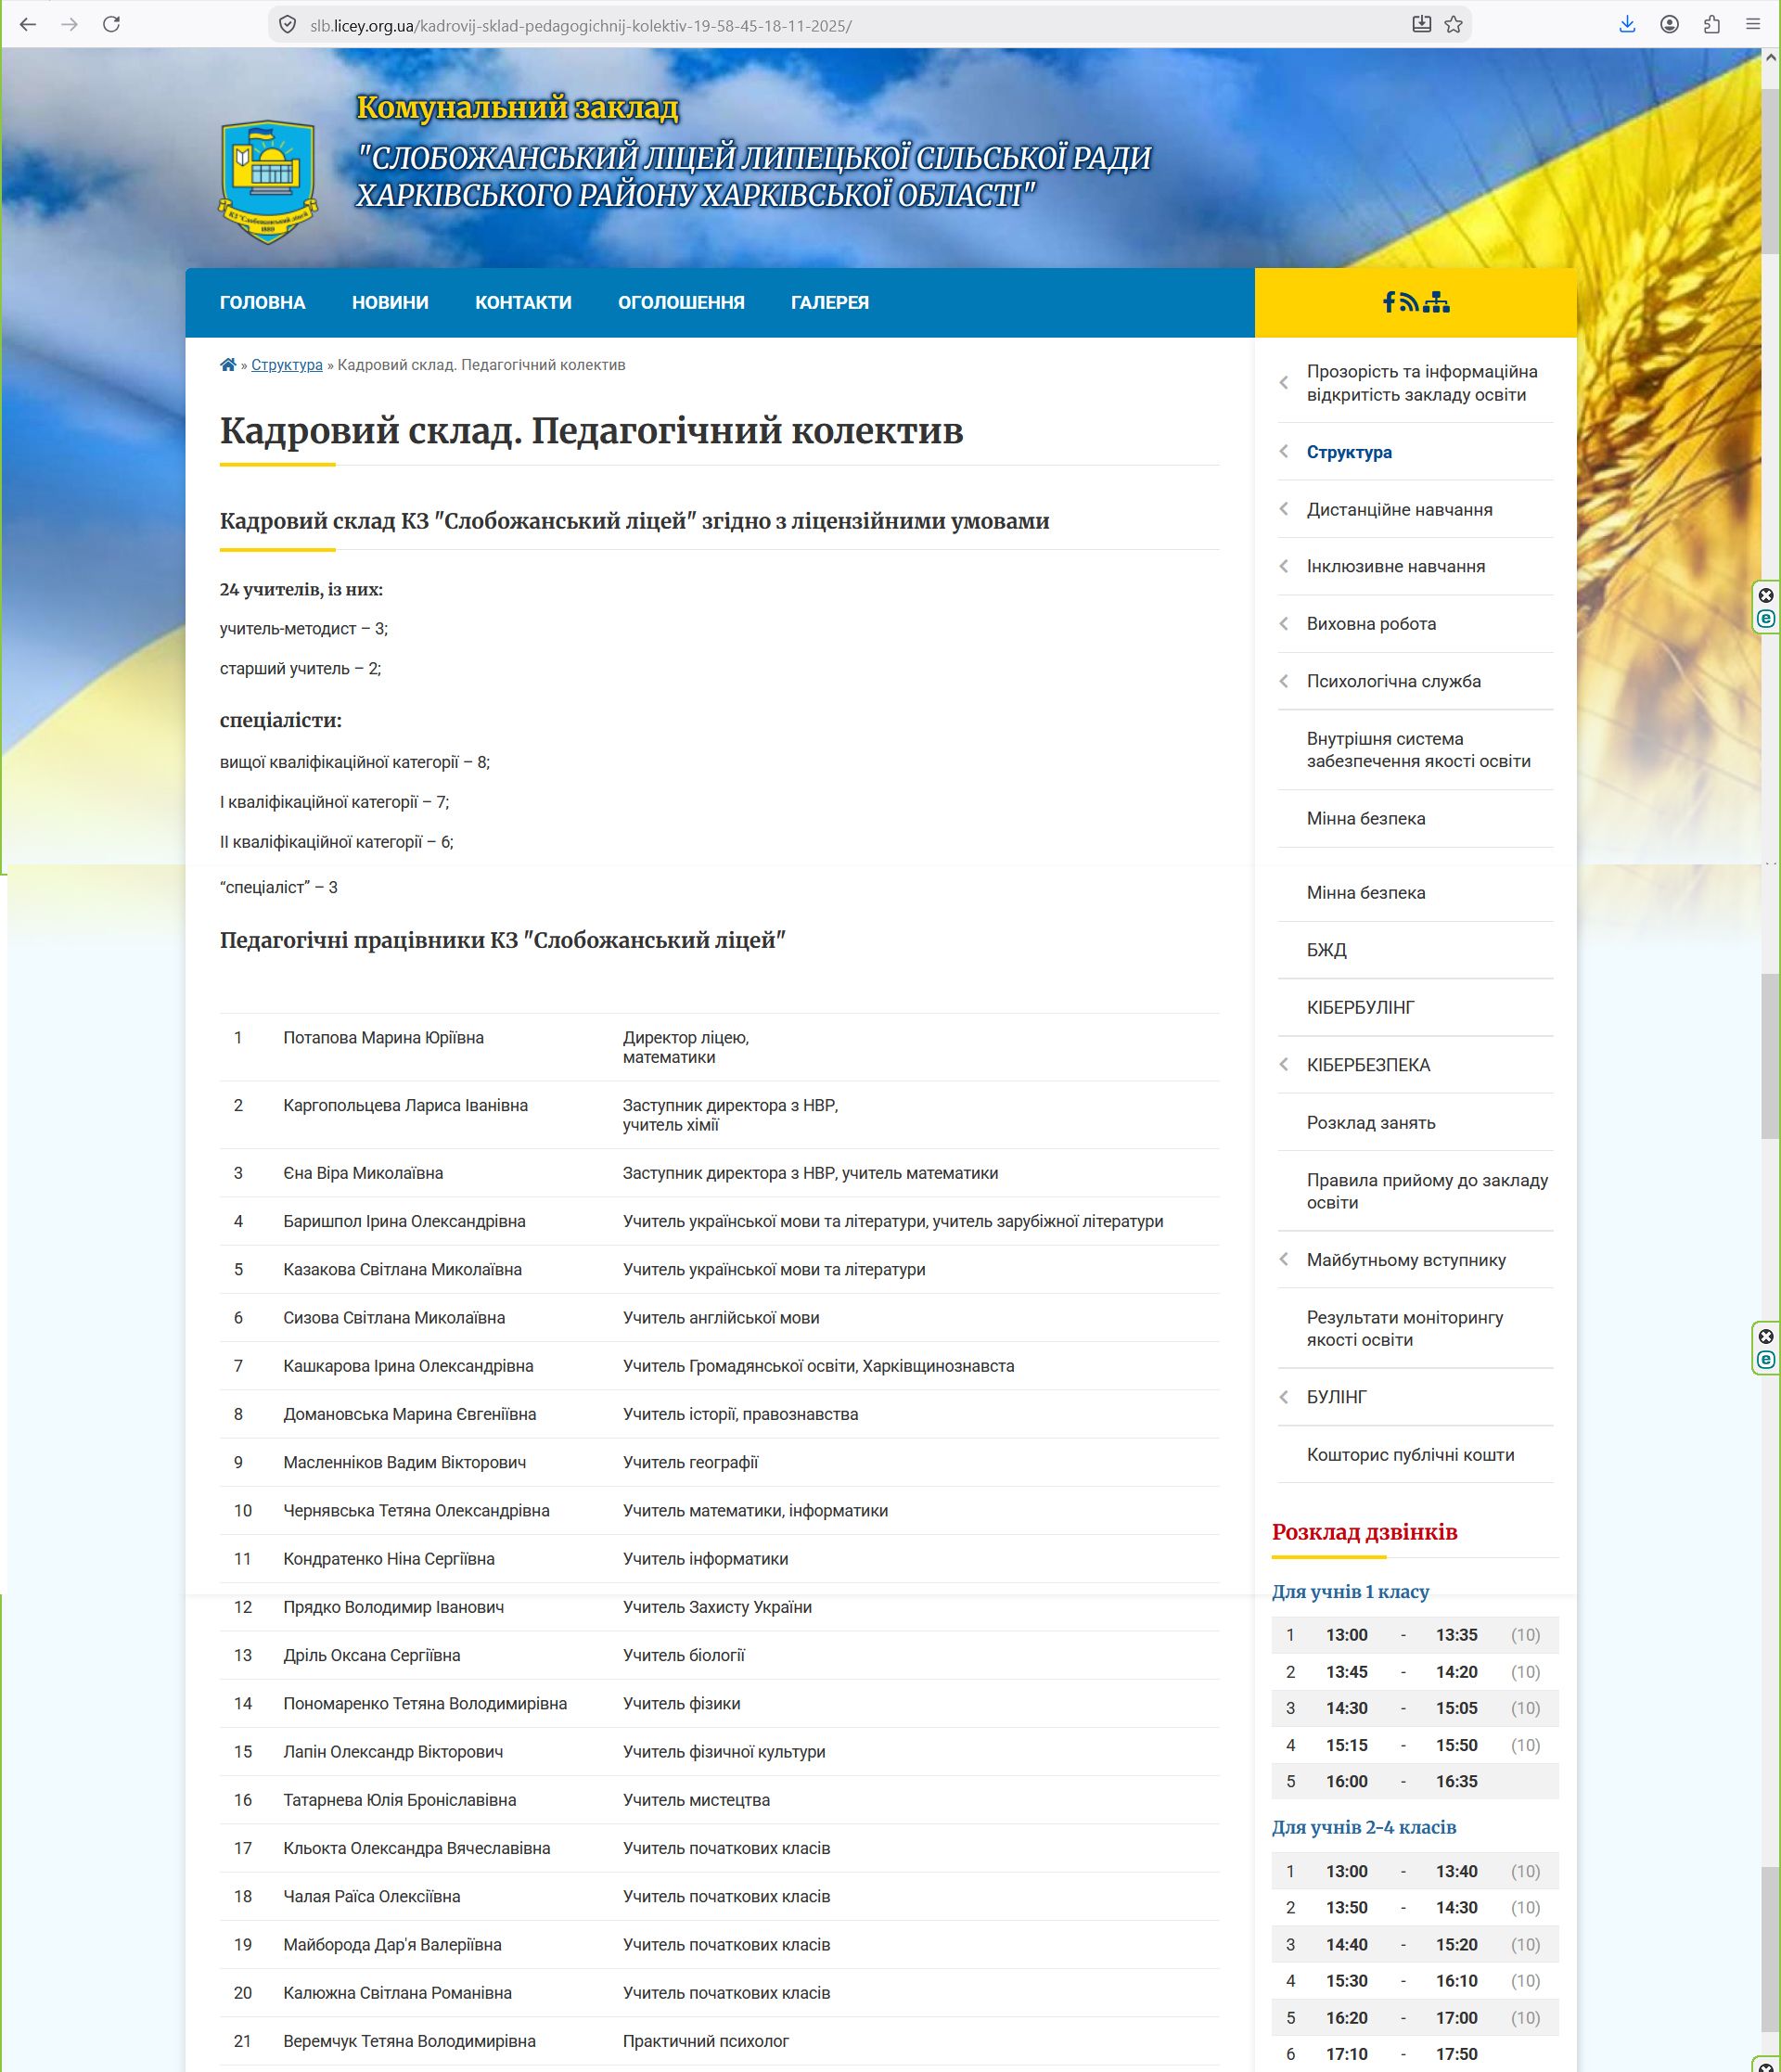Click the school crest logo
This screenshot has height=2072, width=1781.
point(268,182)
